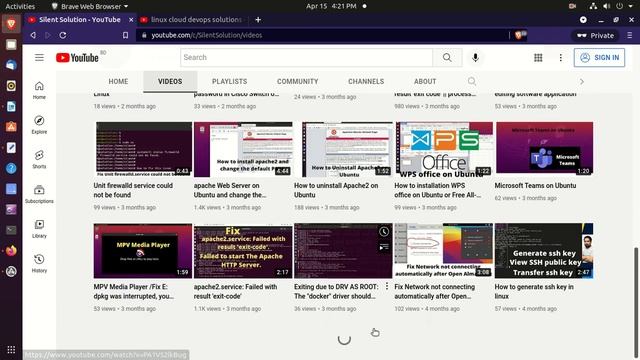Search within channel using magnifier icon
This screenshot has height=360, width=640.
[472, 81]
